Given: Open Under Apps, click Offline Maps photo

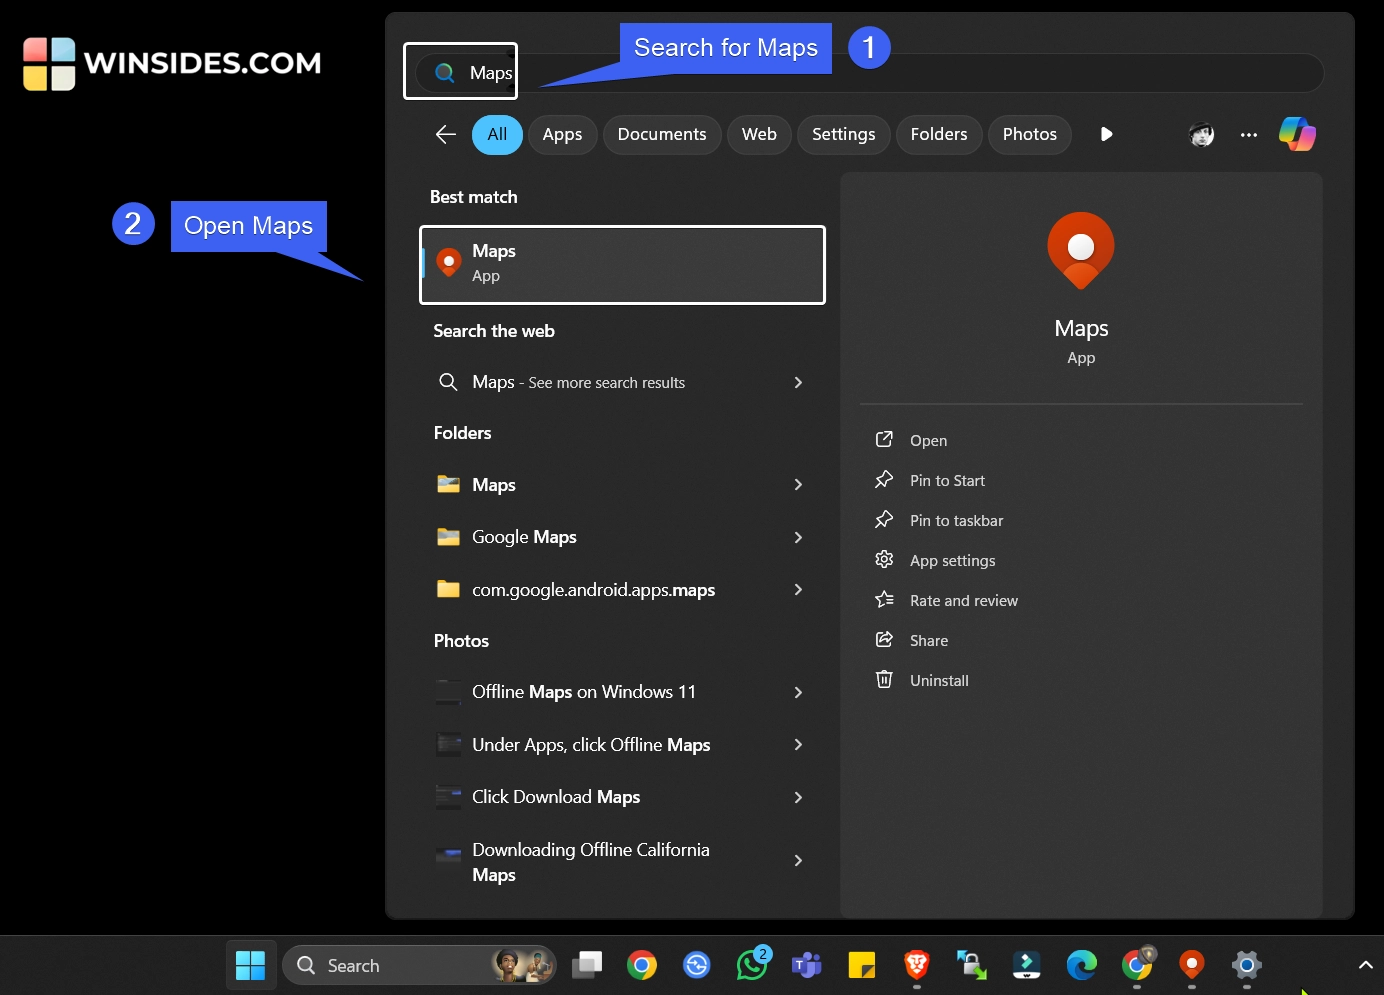Looking at the screenshot, I should coord(620,745).
